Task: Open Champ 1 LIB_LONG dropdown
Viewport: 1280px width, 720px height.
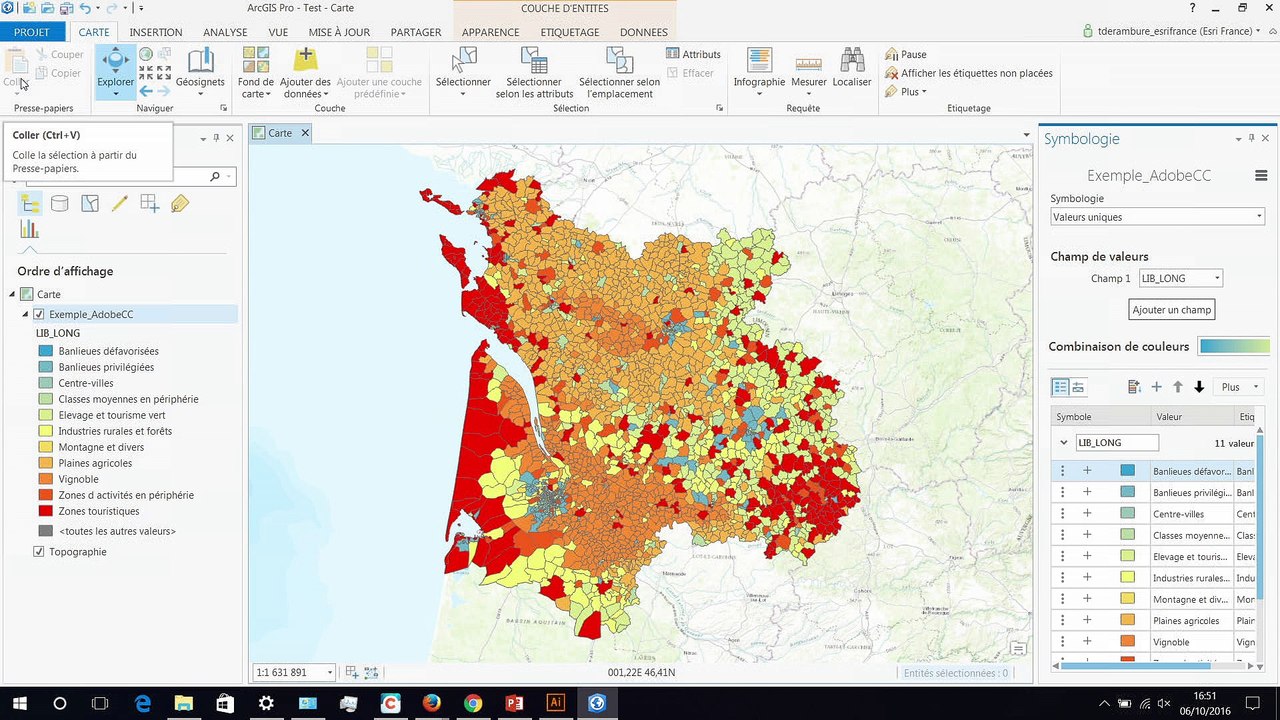Action: (x=1180, y=278)
